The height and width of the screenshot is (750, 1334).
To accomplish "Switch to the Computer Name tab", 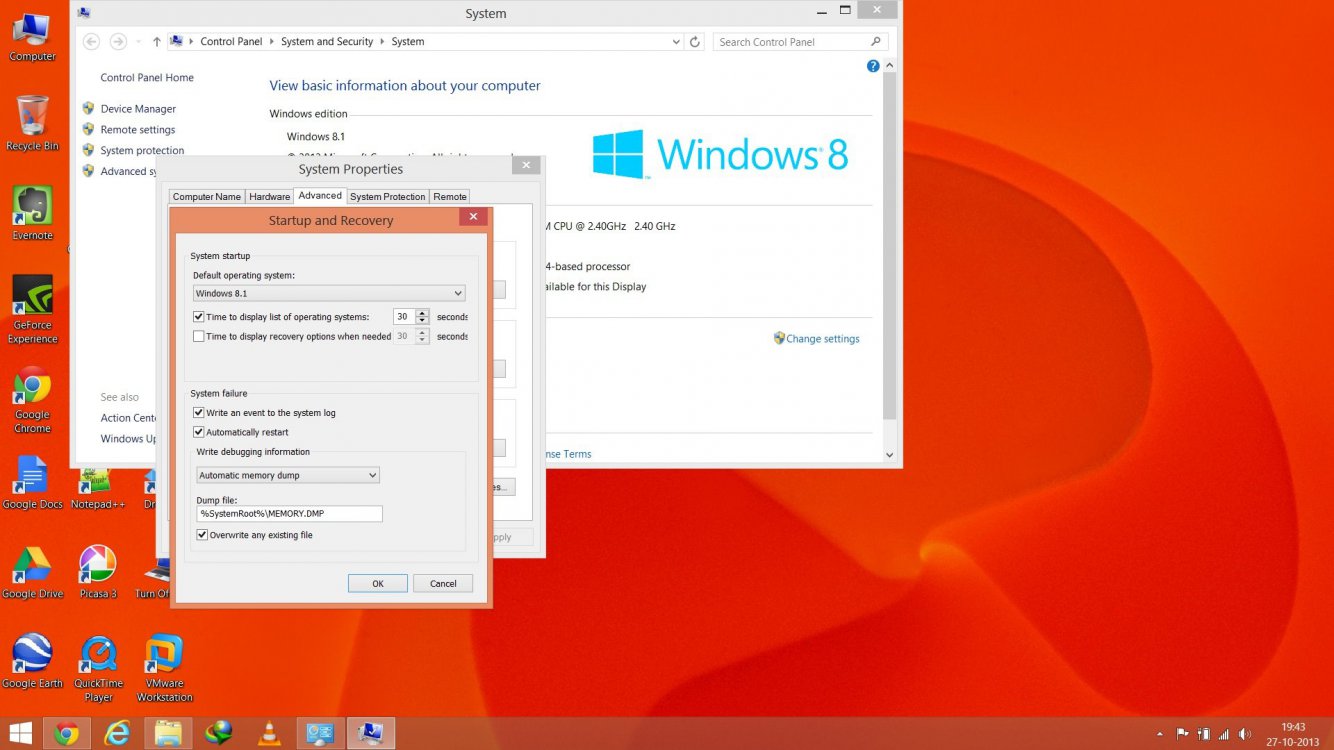I will [207, 197].
